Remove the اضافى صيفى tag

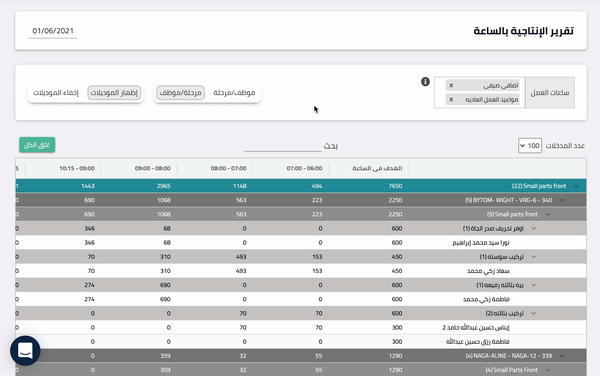[451, 85]
